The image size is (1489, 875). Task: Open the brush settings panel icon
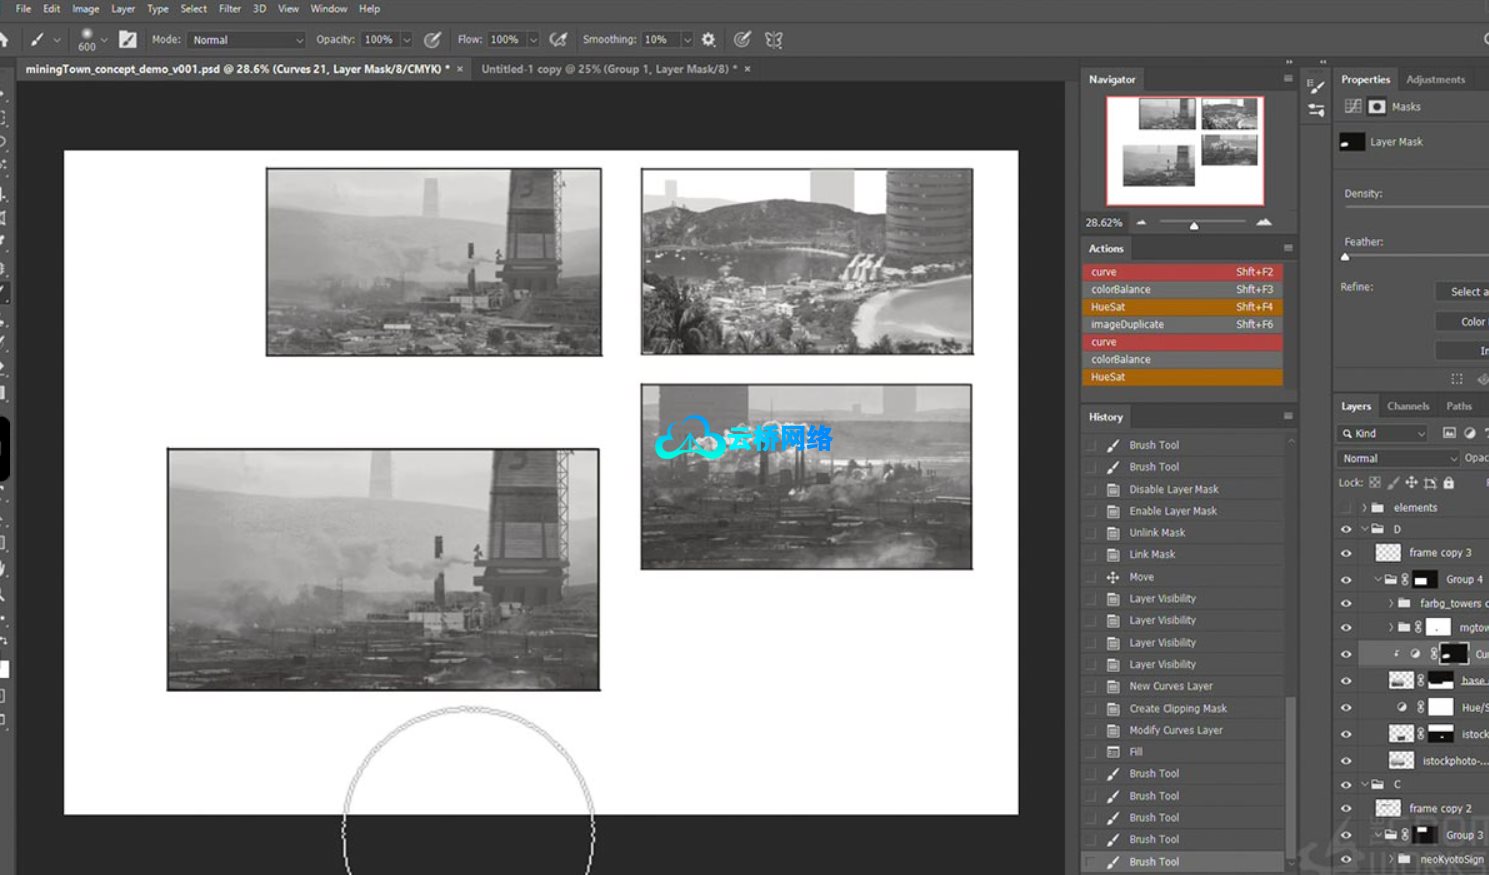pyautogui.click(x=128, y=40)
